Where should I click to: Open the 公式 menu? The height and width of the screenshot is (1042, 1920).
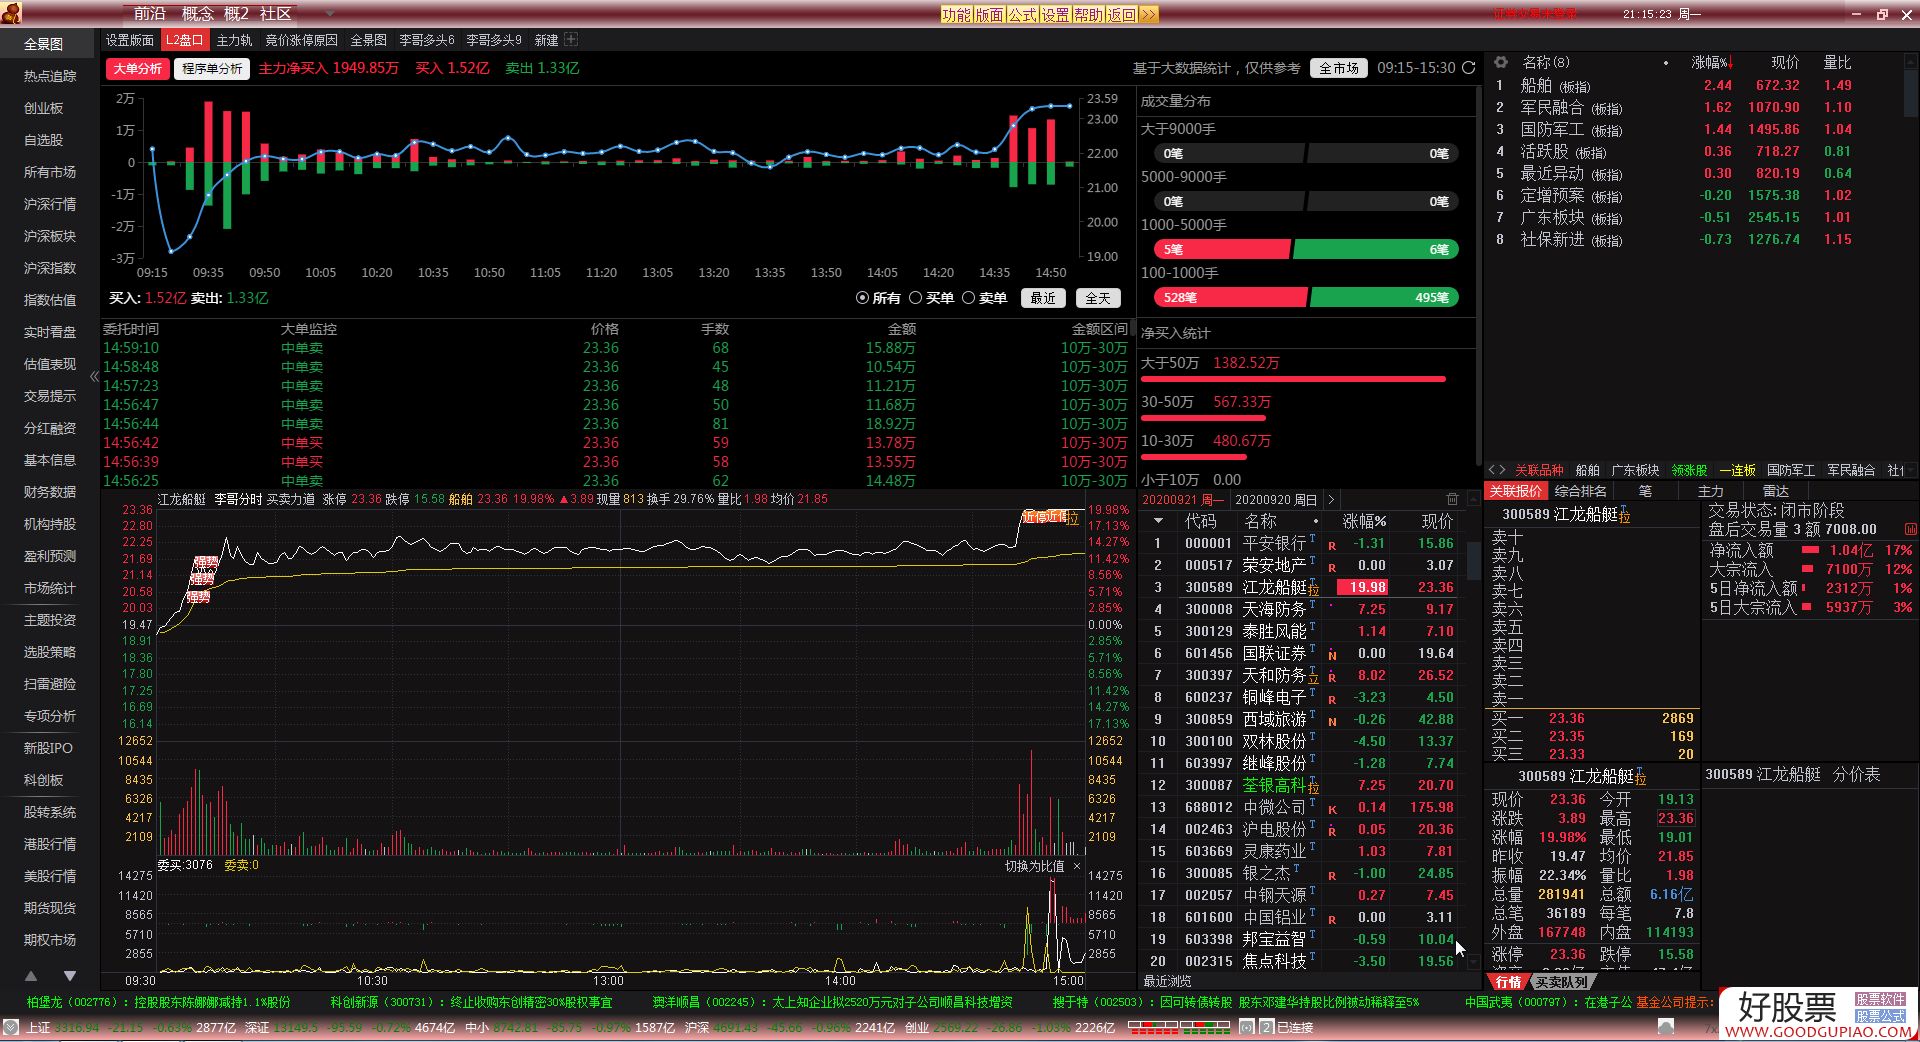pos(1022,14)
